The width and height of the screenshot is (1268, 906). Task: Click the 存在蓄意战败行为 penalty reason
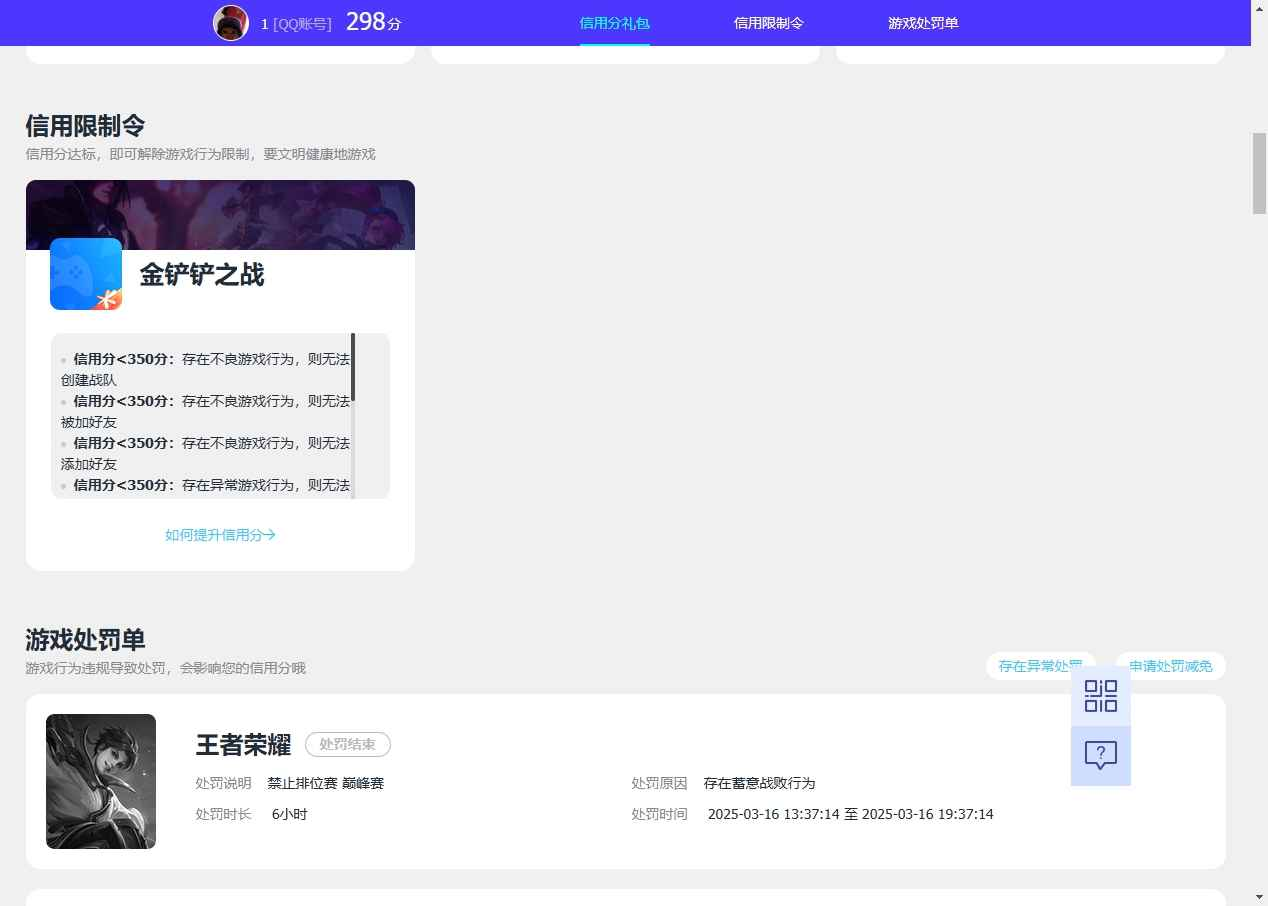[760, 783]
